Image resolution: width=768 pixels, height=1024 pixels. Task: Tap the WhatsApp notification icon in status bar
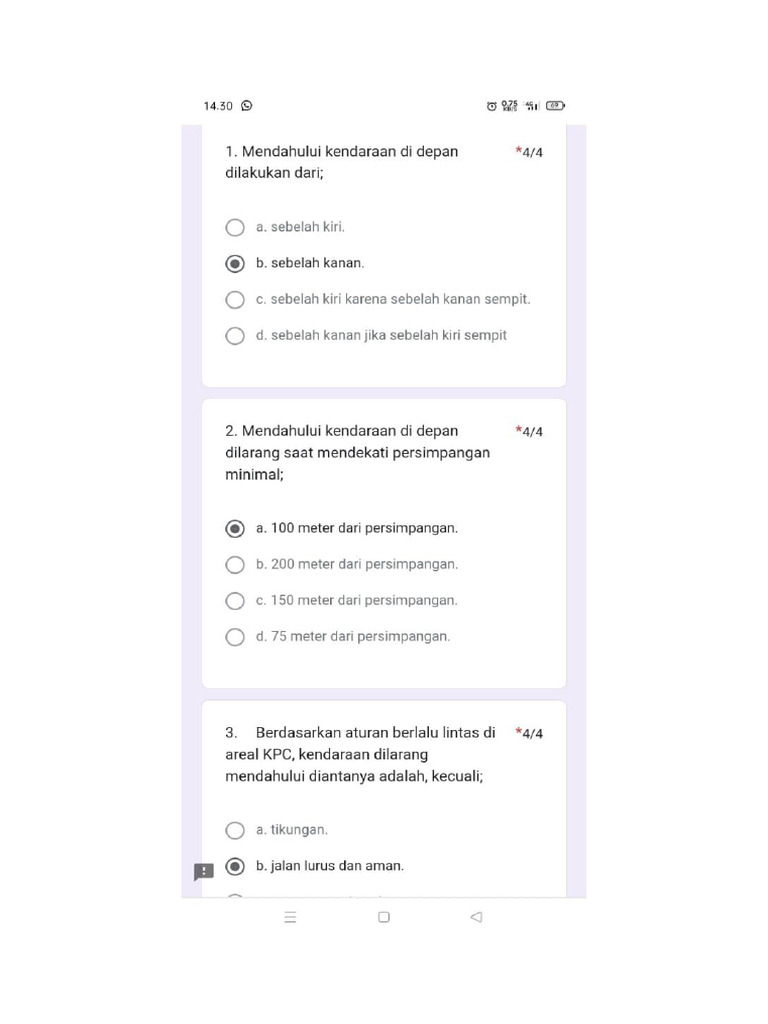247,106
